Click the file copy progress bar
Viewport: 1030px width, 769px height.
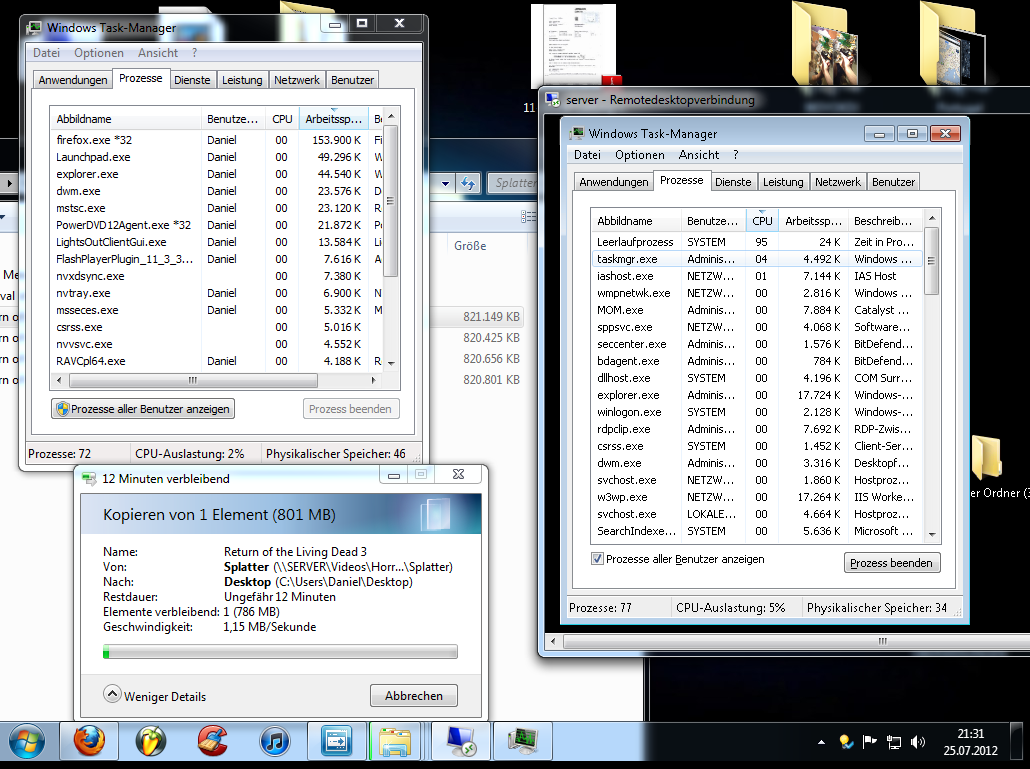point(280,651)
